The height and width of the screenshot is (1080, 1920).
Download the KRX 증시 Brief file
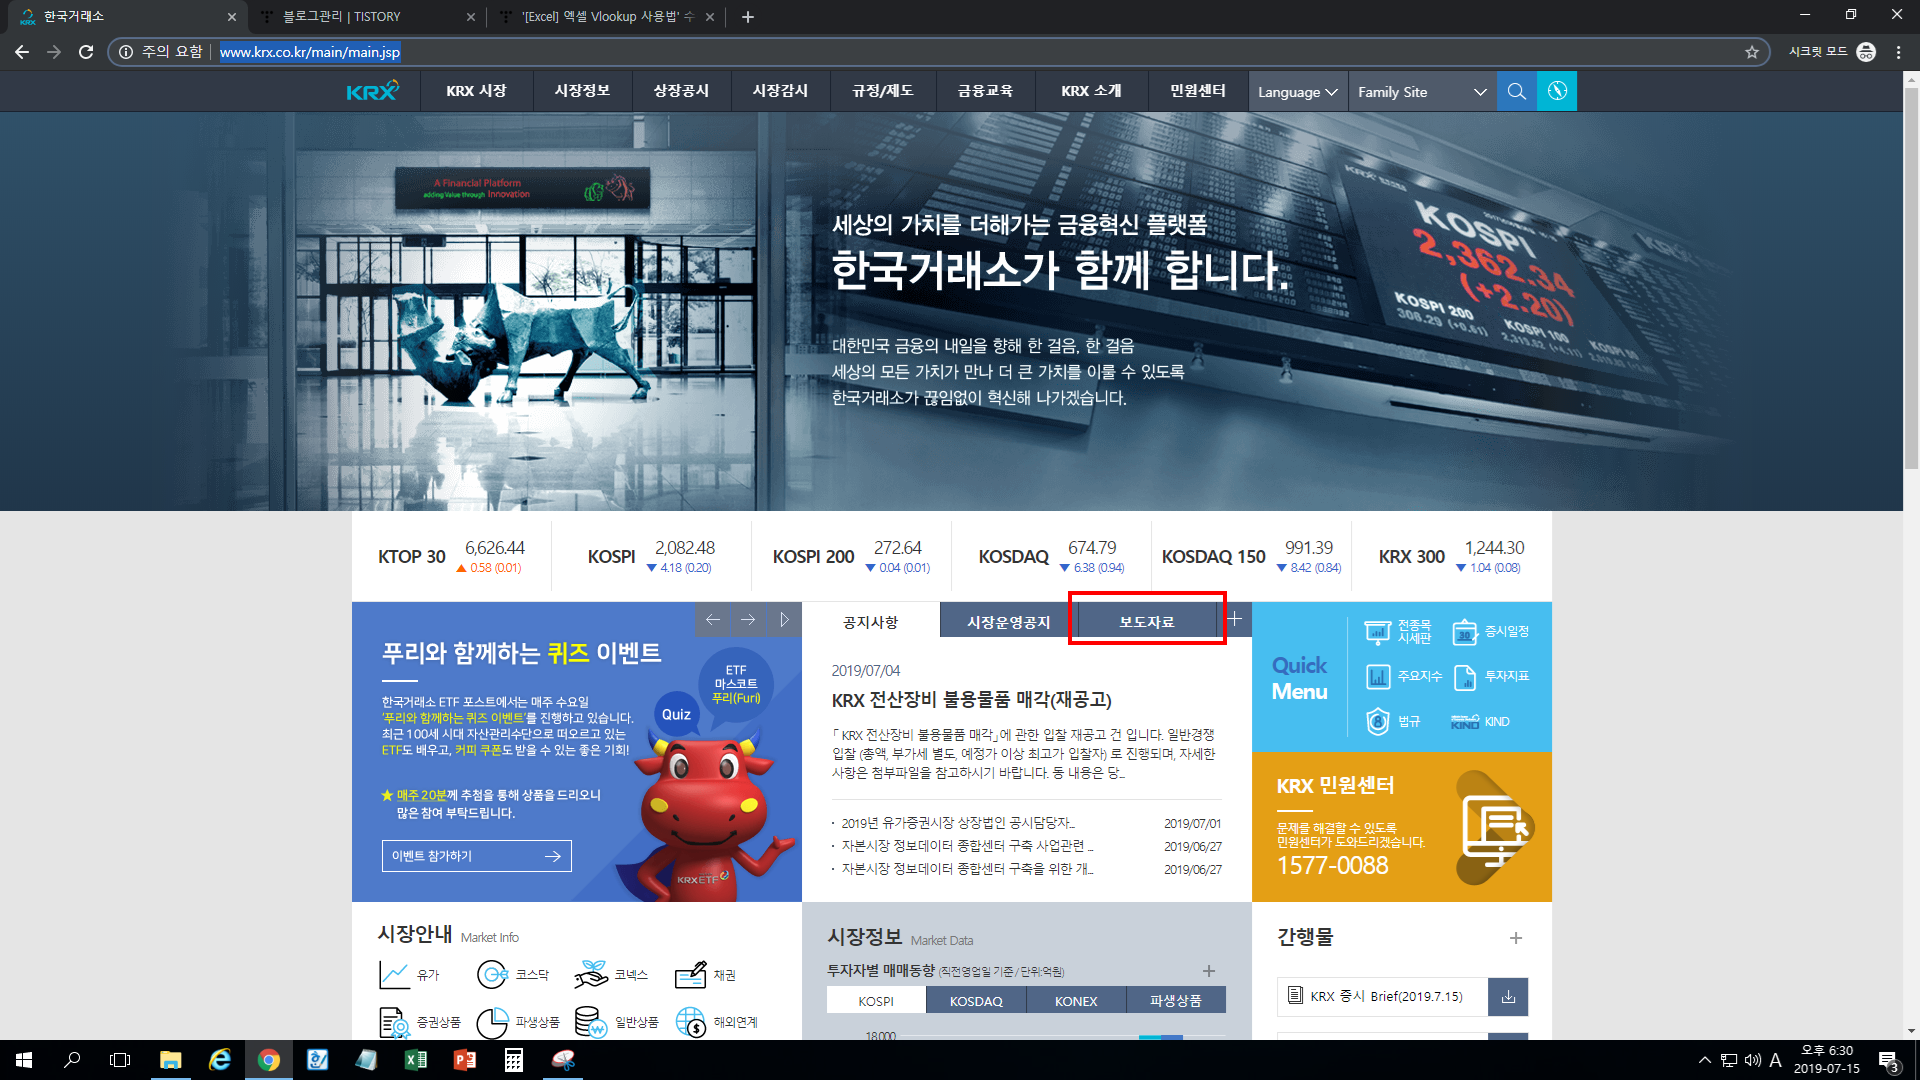[1508, 996]
